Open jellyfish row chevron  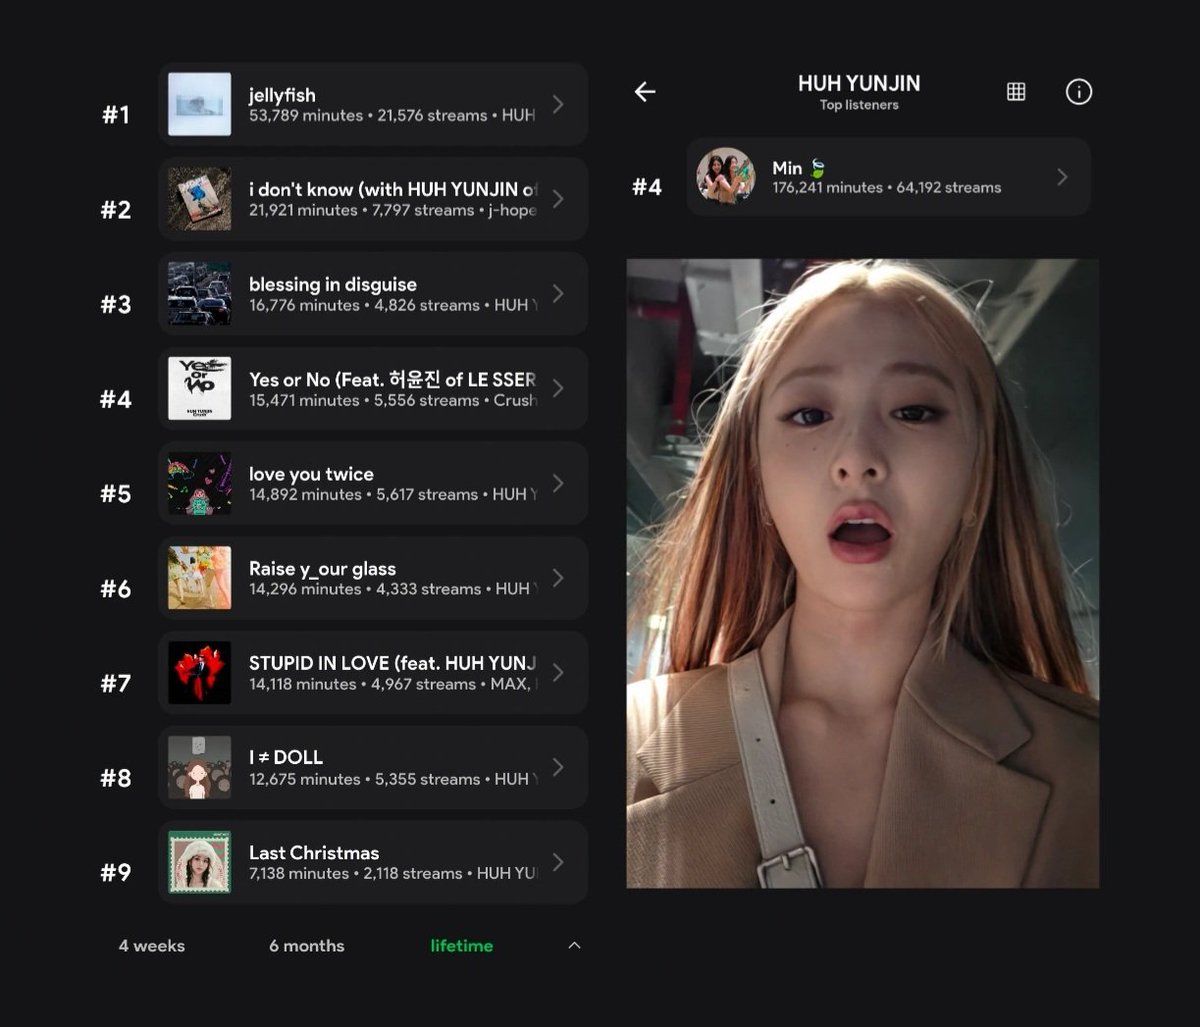pyautogui.click(x=558, y=104)
